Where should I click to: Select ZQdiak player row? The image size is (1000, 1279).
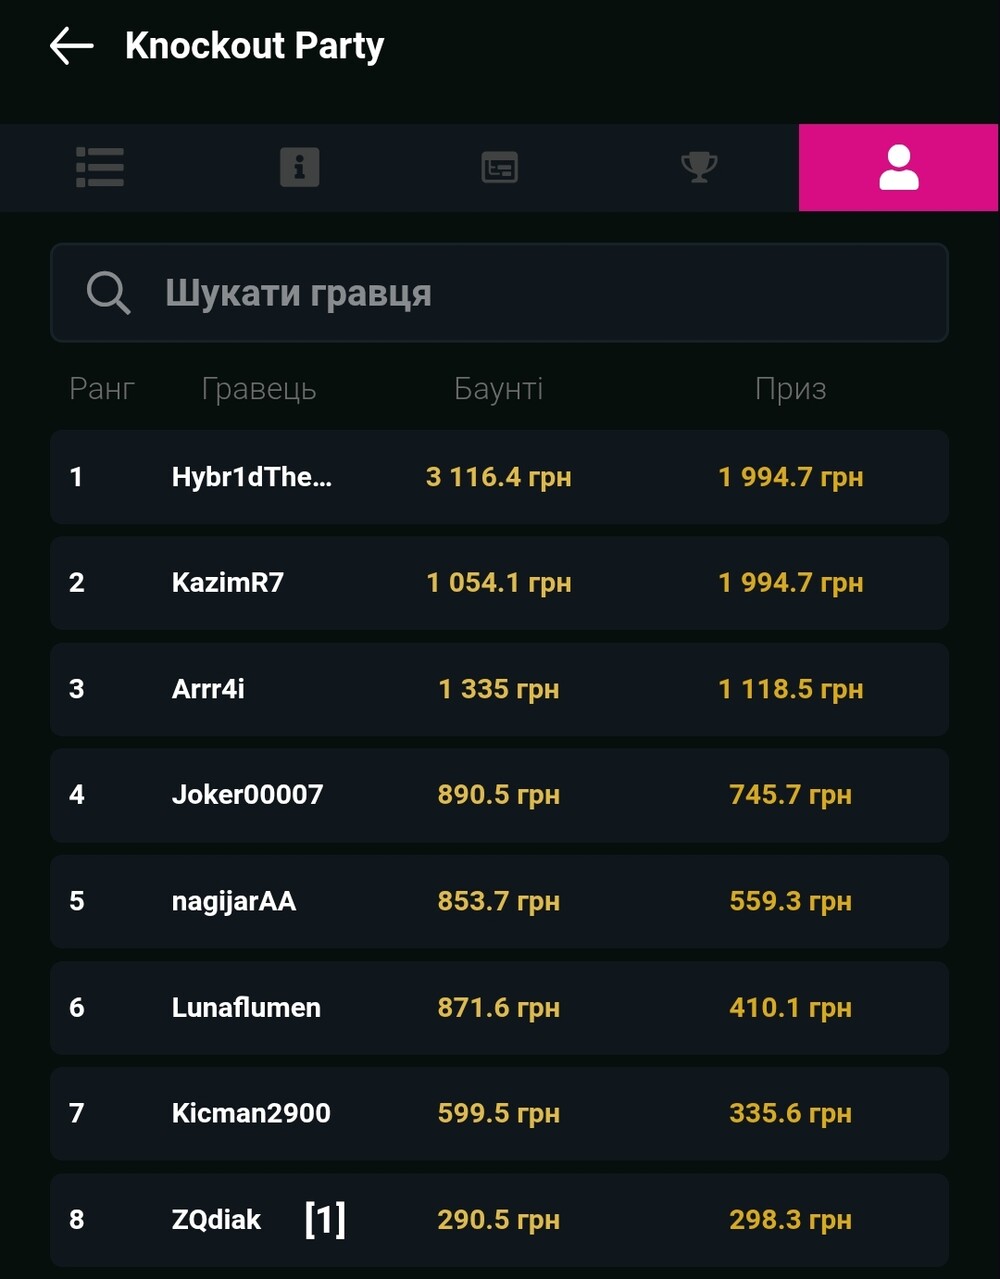tap(499, 1220)
